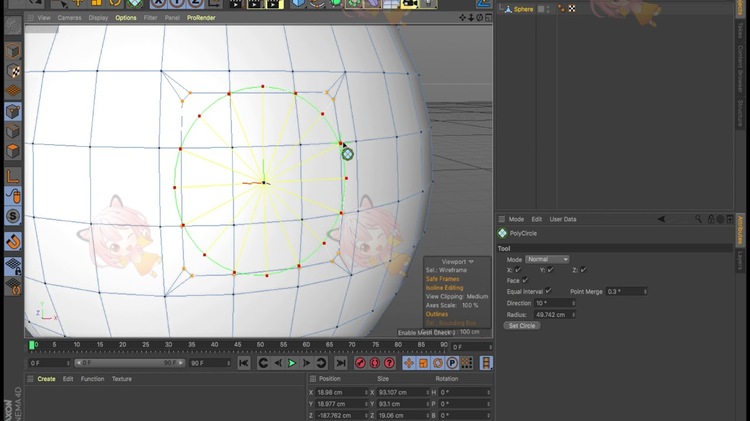Click the Keyframe Selection question-mark icon

pos(389,363)
